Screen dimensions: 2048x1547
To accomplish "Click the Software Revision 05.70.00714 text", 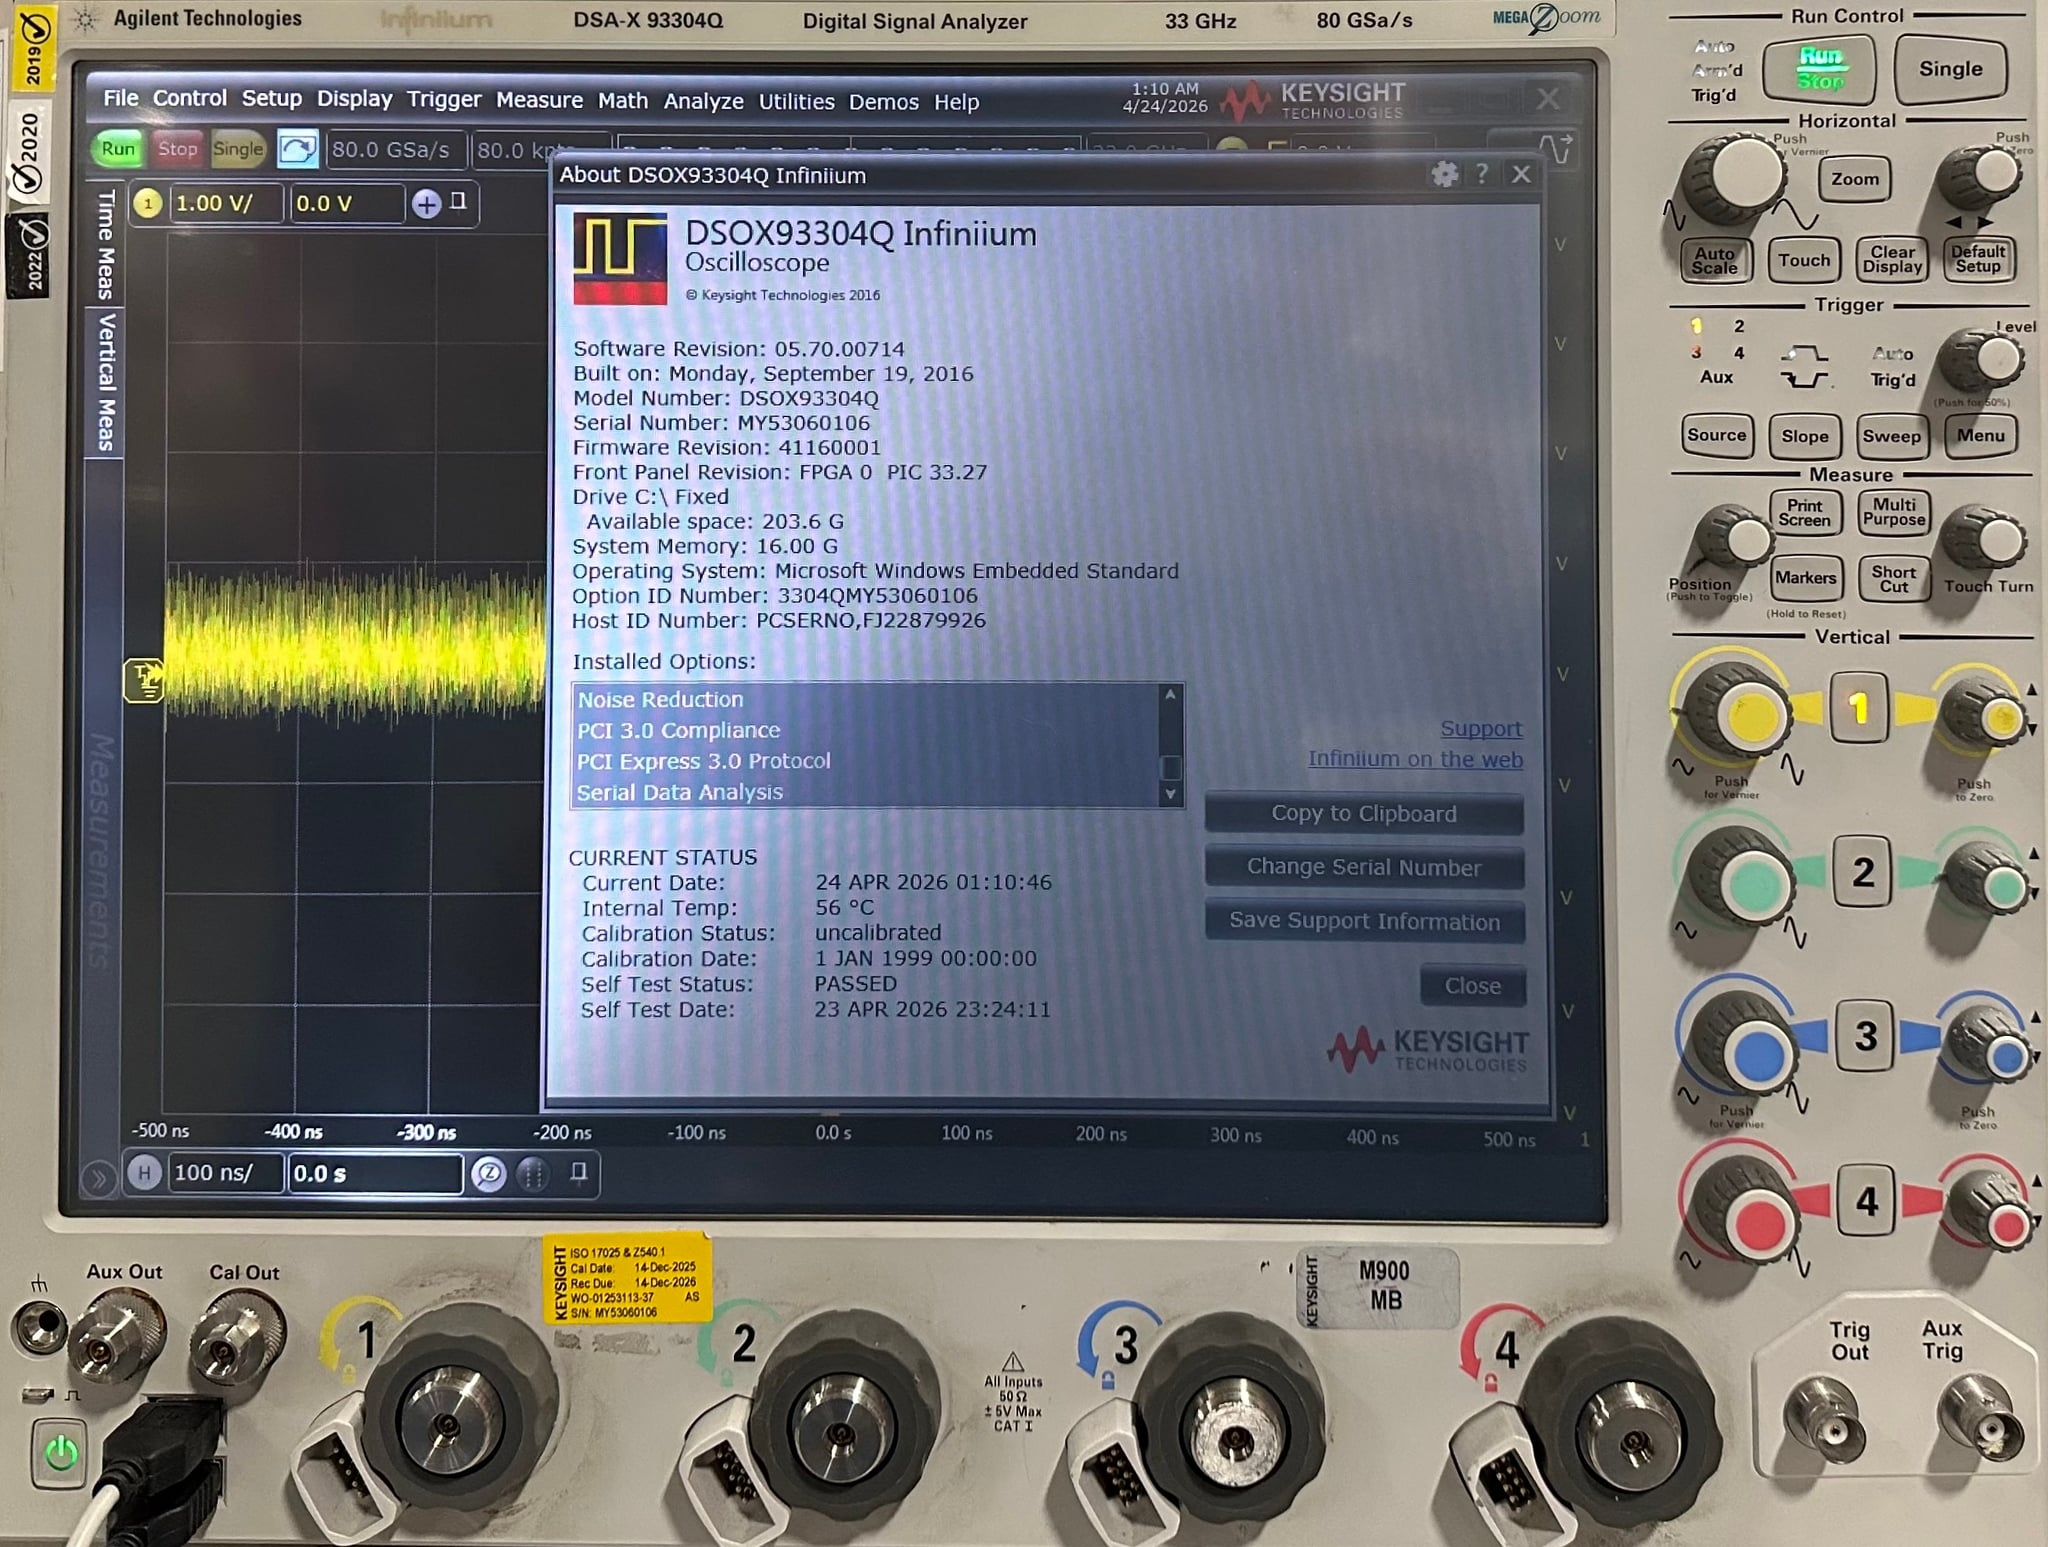I will (x=739, y=349).
